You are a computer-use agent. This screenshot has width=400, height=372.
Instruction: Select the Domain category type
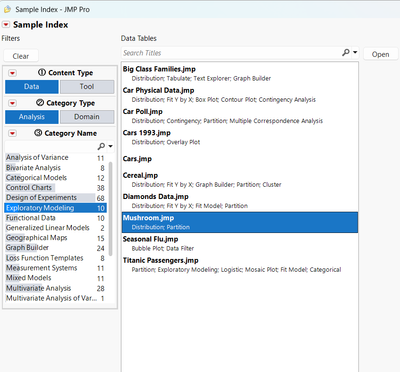[87, 117]
